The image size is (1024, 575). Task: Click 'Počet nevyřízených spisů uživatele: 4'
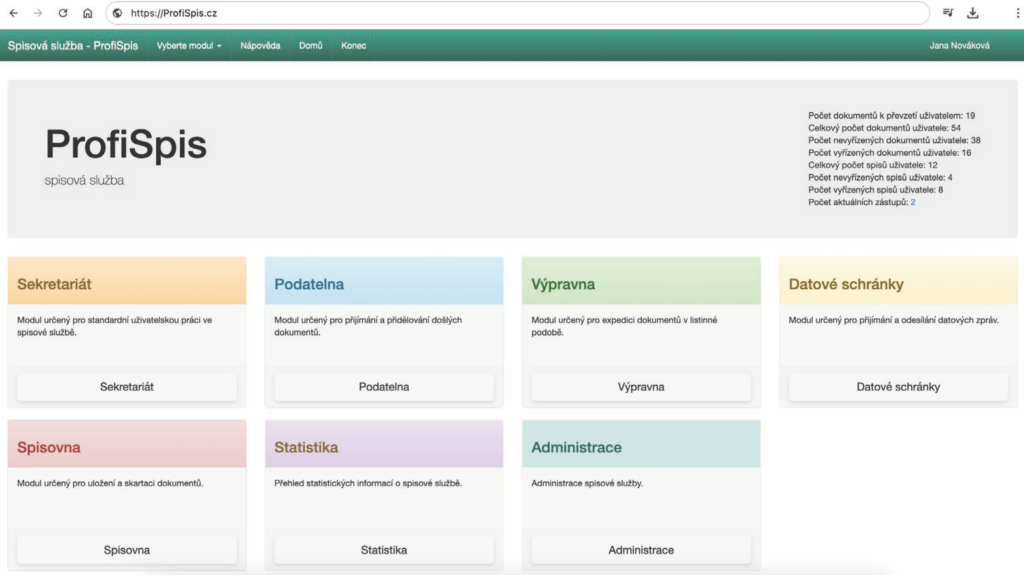[880, 178]
